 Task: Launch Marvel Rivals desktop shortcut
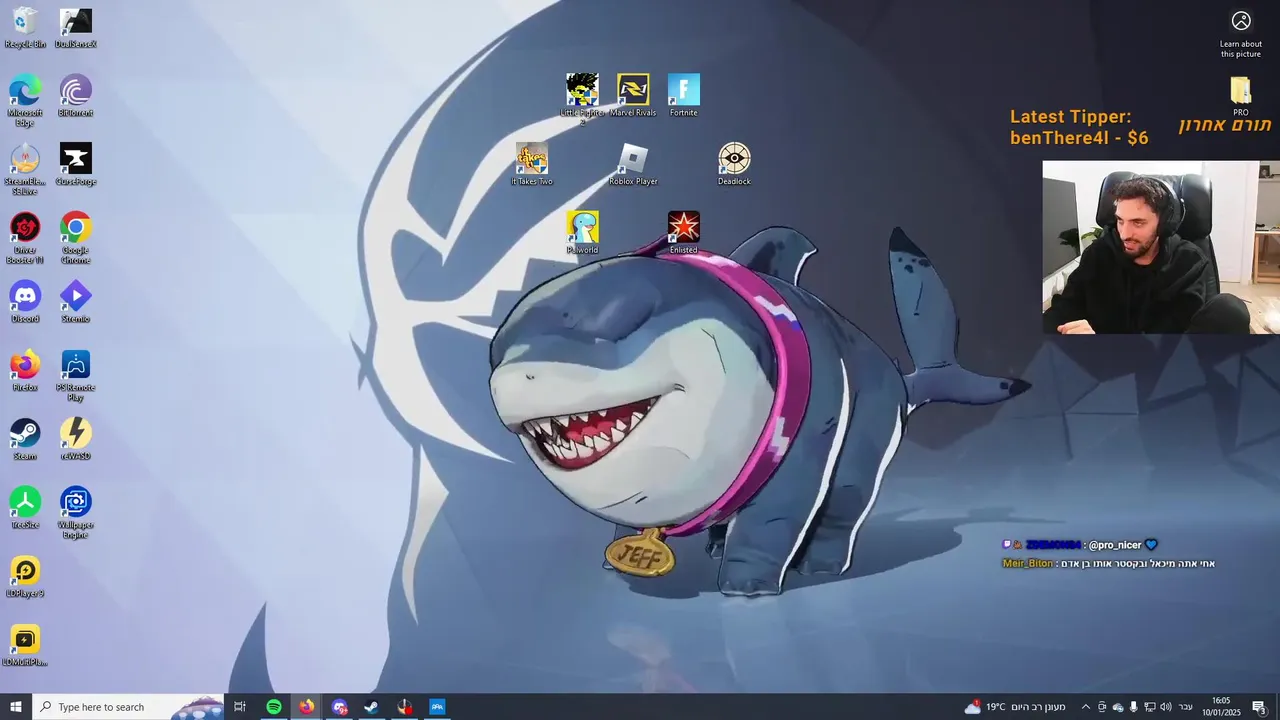tap(633, 95)
